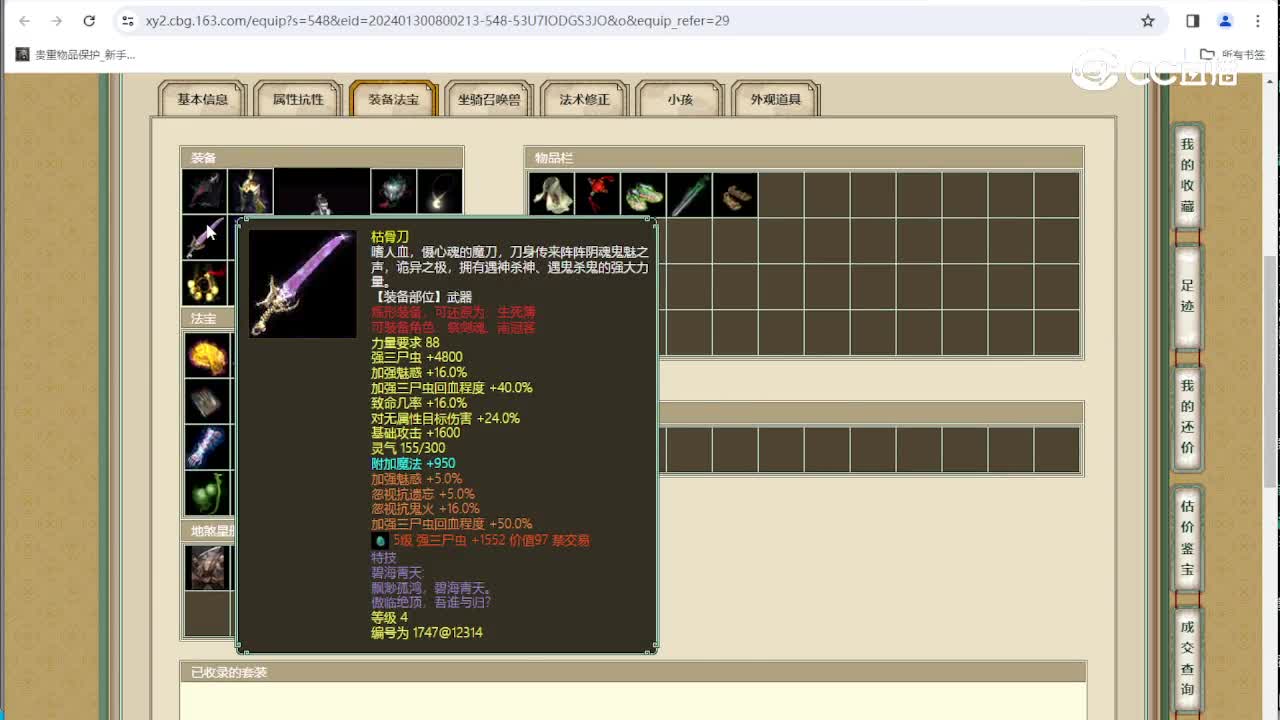Open 足迹 in right sidebar

click(x=1187, y=296)
